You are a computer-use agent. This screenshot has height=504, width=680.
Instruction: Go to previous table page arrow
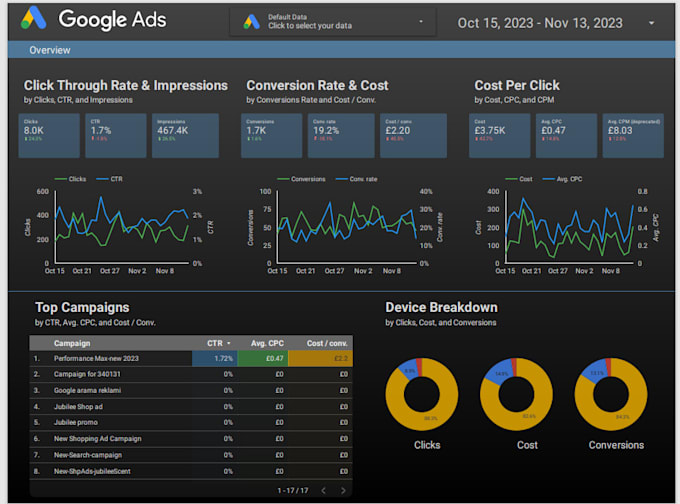(x=323, y=491)
